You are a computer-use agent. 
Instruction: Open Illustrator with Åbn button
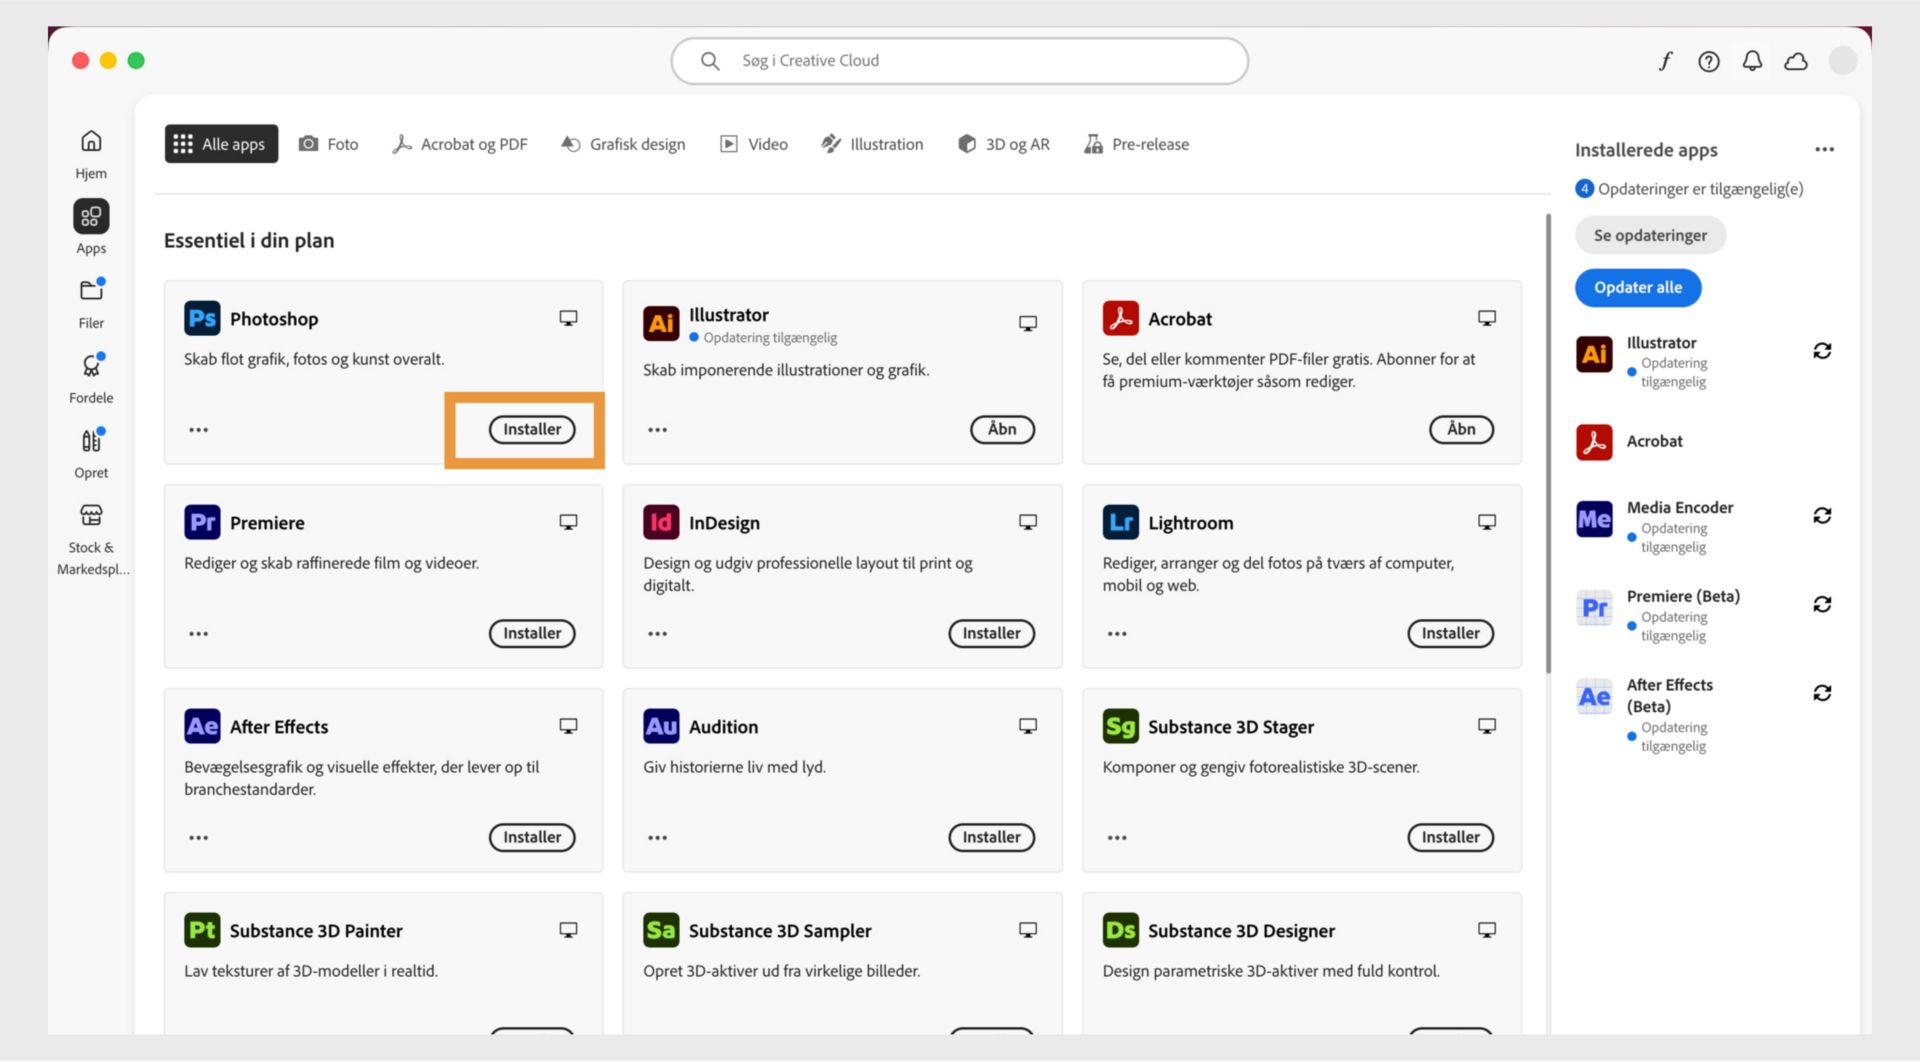[1002, 429]
